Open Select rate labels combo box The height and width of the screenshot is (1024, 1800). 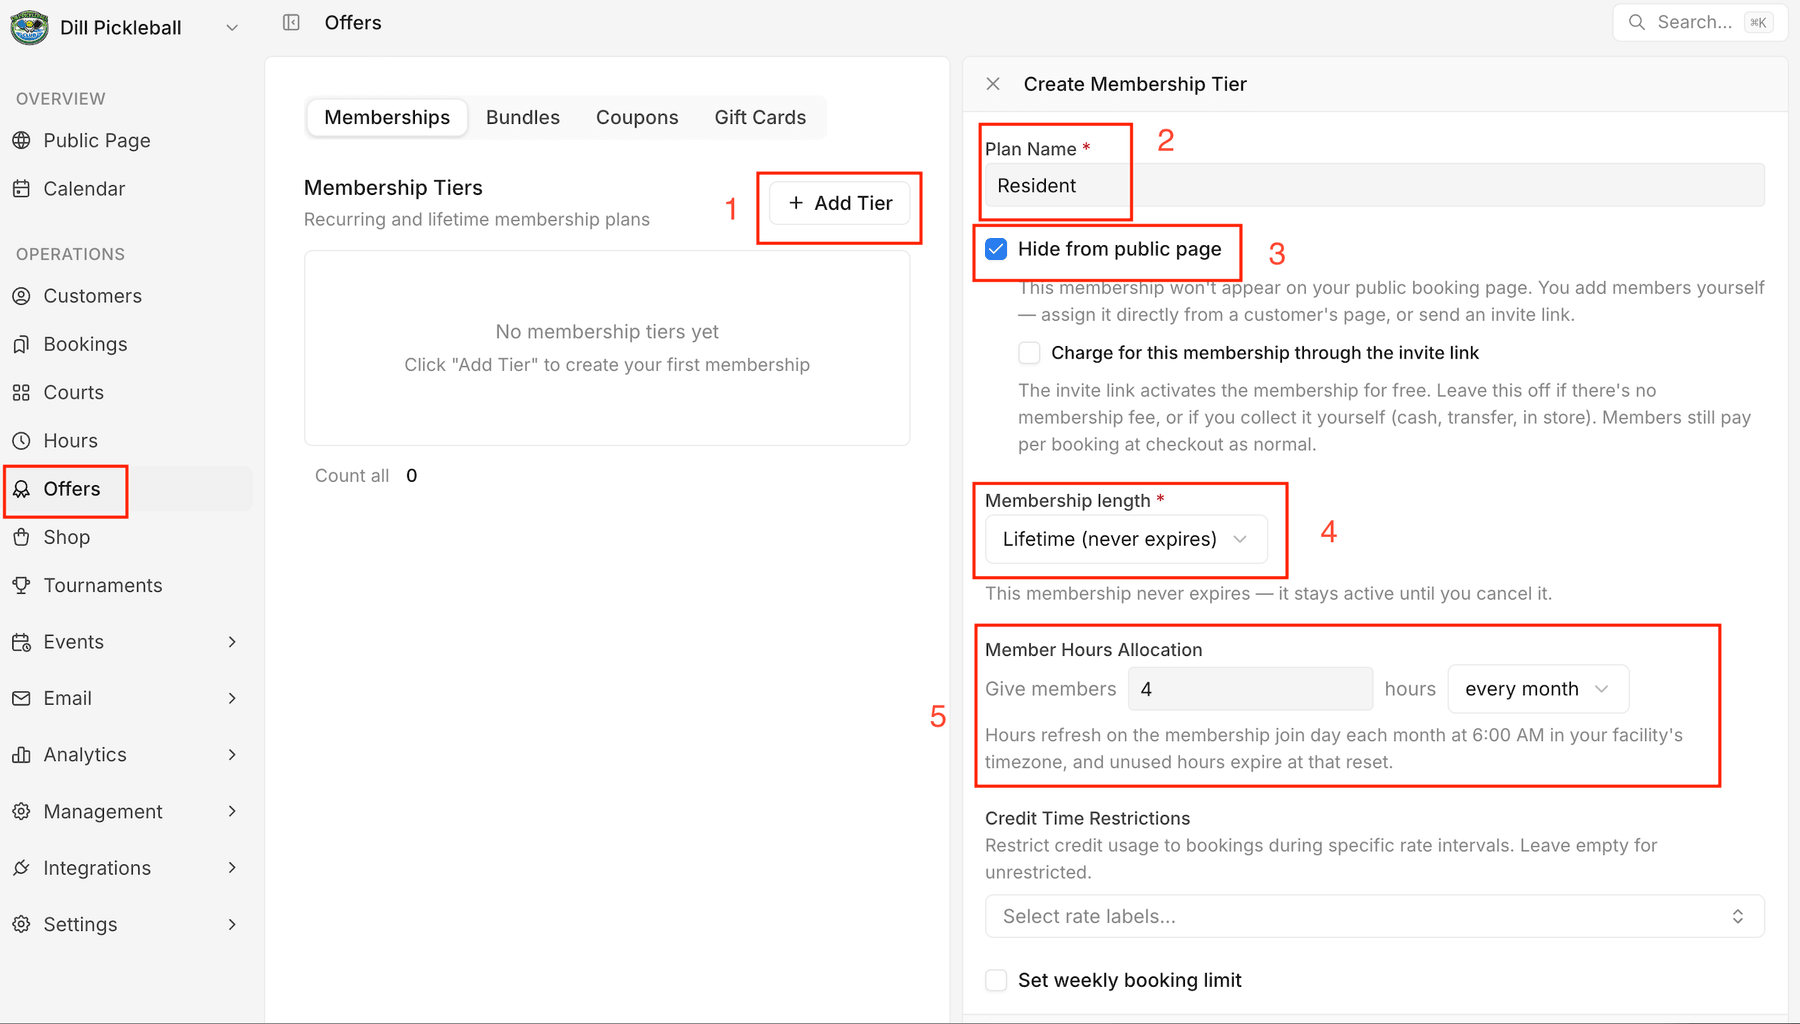click(x=1374, y=916)
